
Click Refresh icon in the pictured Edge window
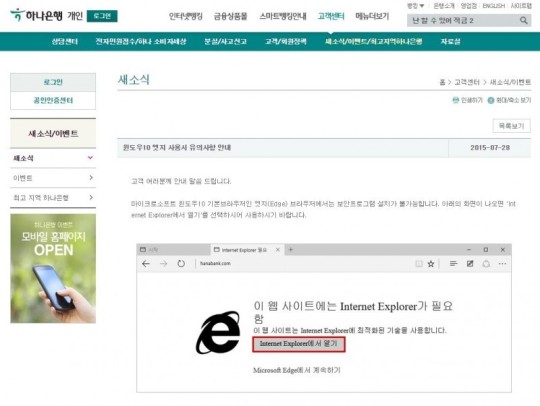click(181, 264)
